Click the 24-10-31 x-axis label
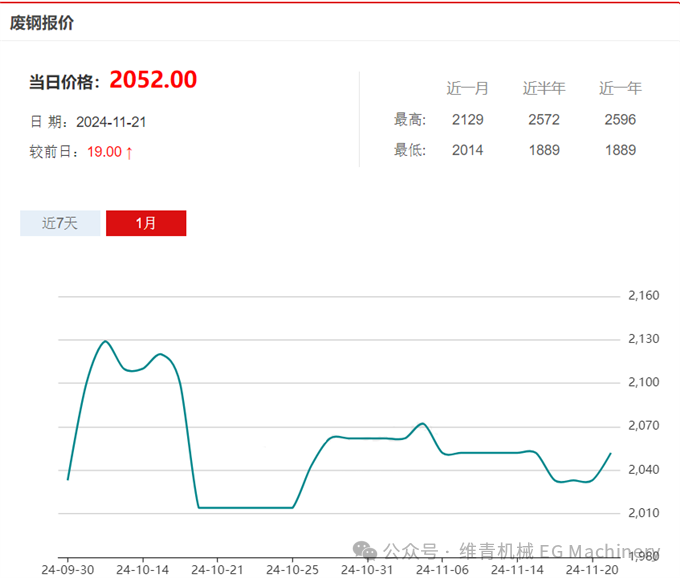 pyautogui.click(x=367, y=570)
